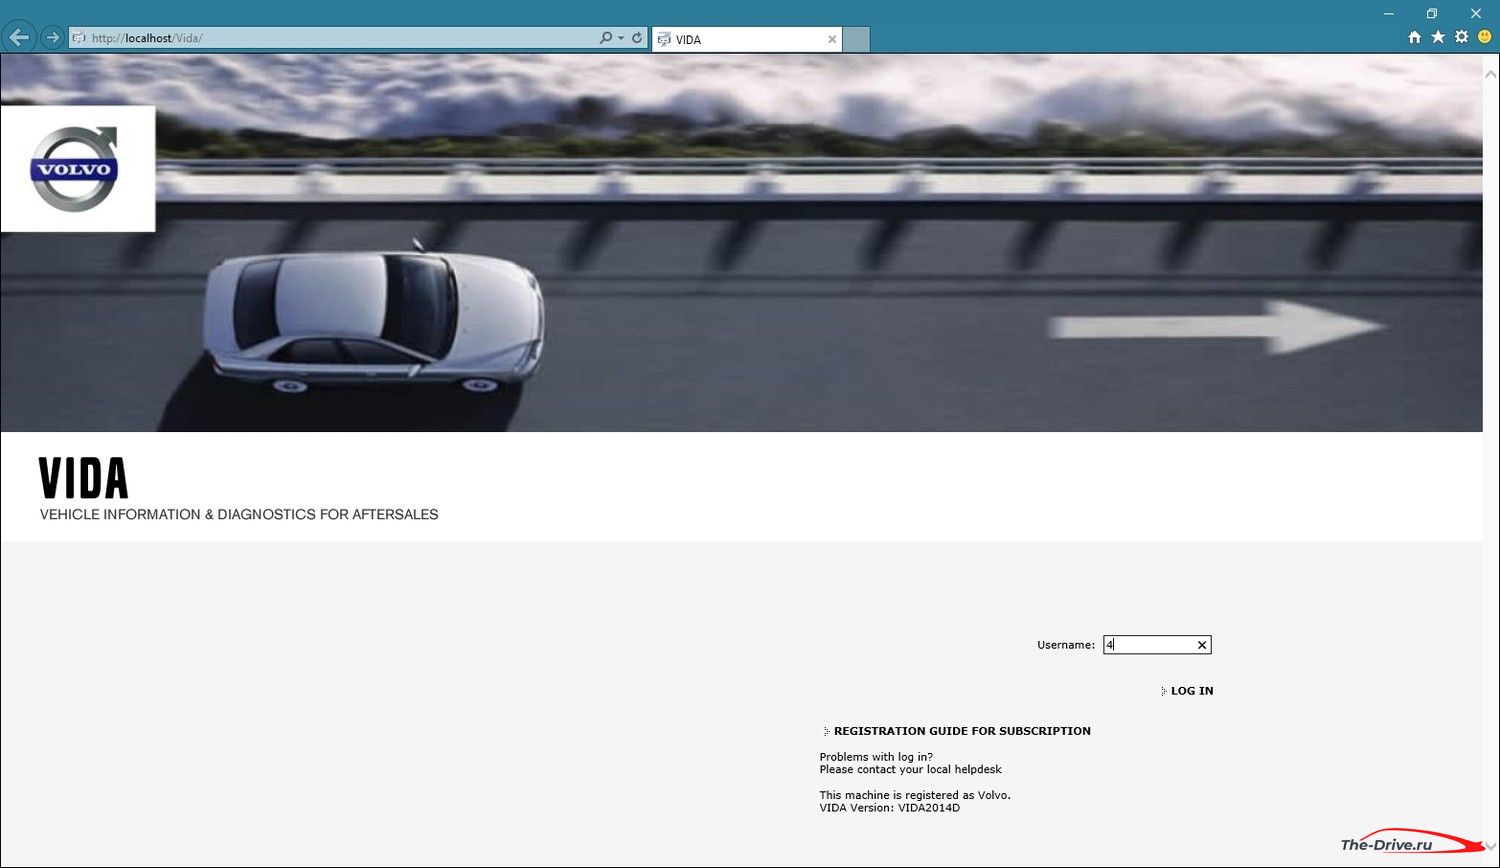Open browser Tools gear menu
The image size is (1500, 868).
pyautogui.click(x=1462, y=37)
